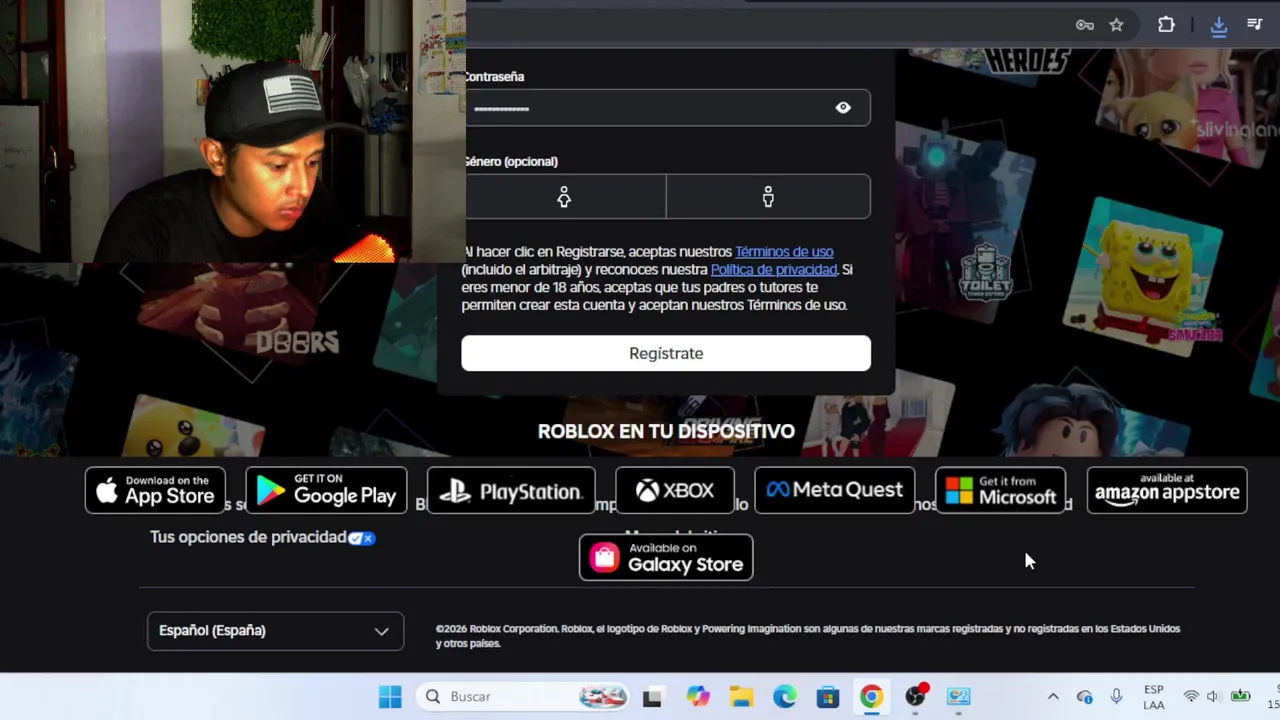This screenshot has width=1280, height=720.
Task: Bookmark this page with the star icon
Action: [x=1116, y=25]
